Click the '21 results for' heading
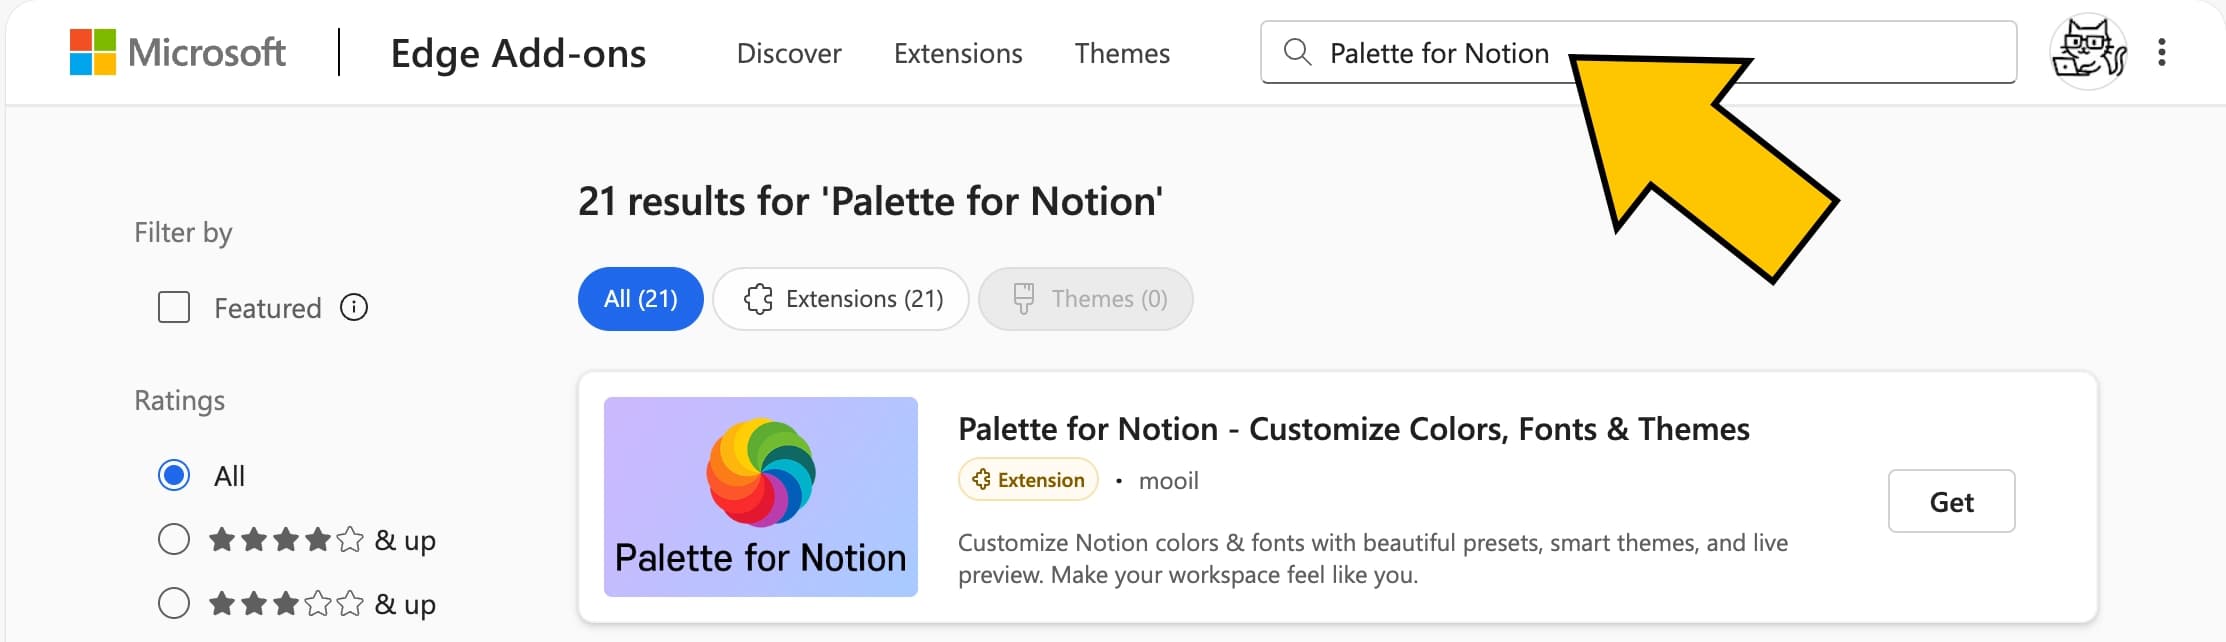 click(870, 201)
